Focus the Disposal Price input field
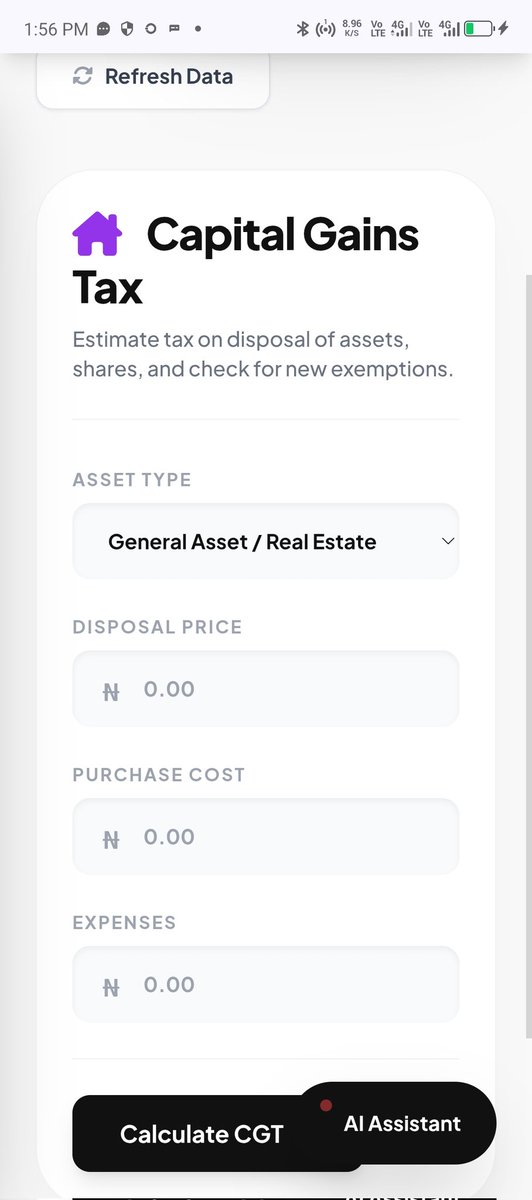The image size is (532, 1200). point(266,689)
